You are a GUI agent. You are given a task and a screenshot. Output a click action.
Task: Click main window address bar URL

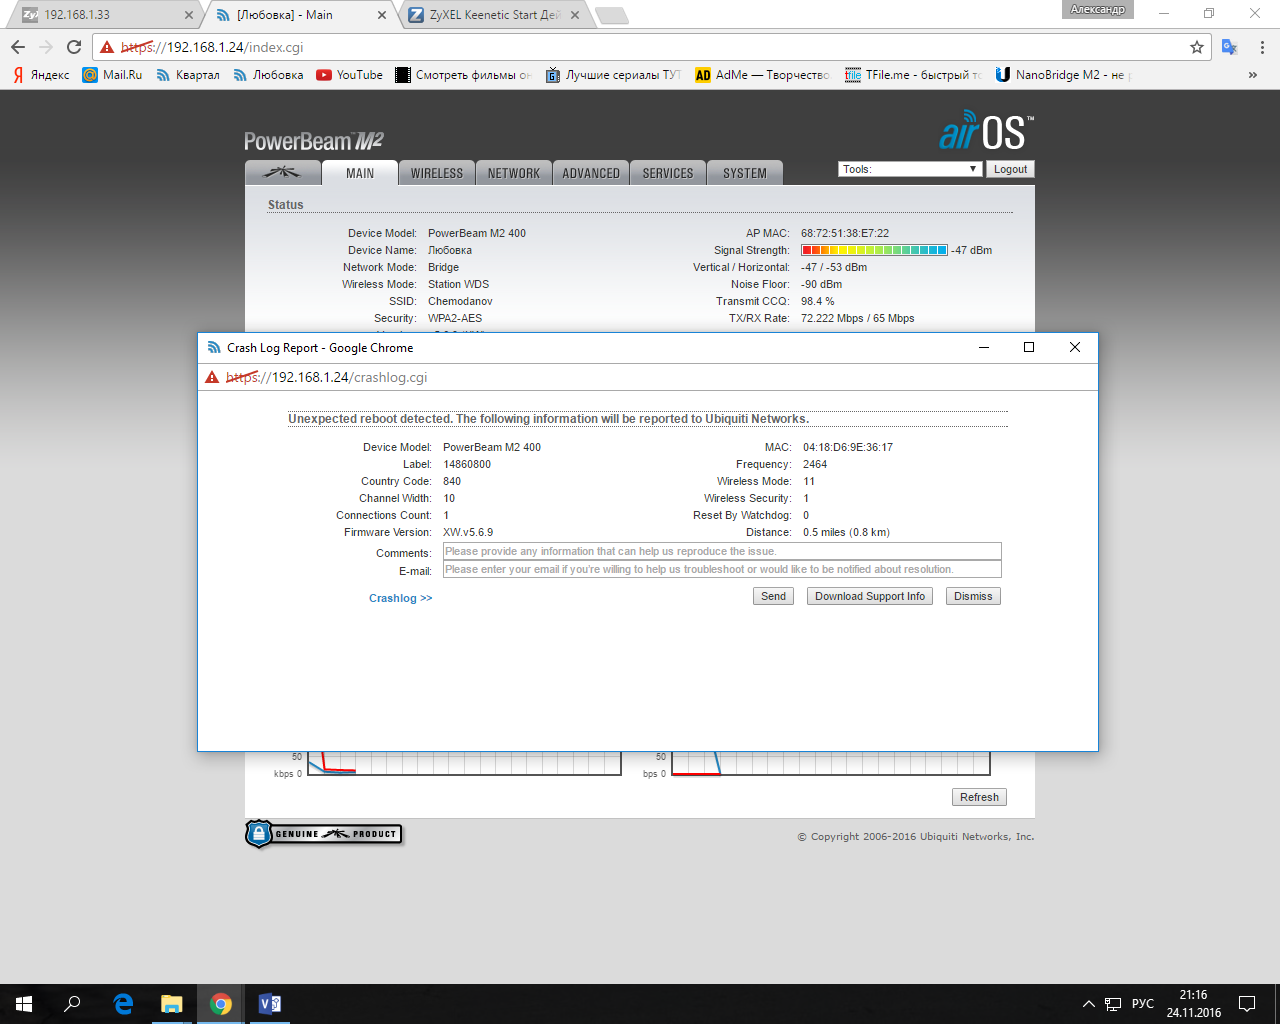pyautogui.click(x=212, y=47)
